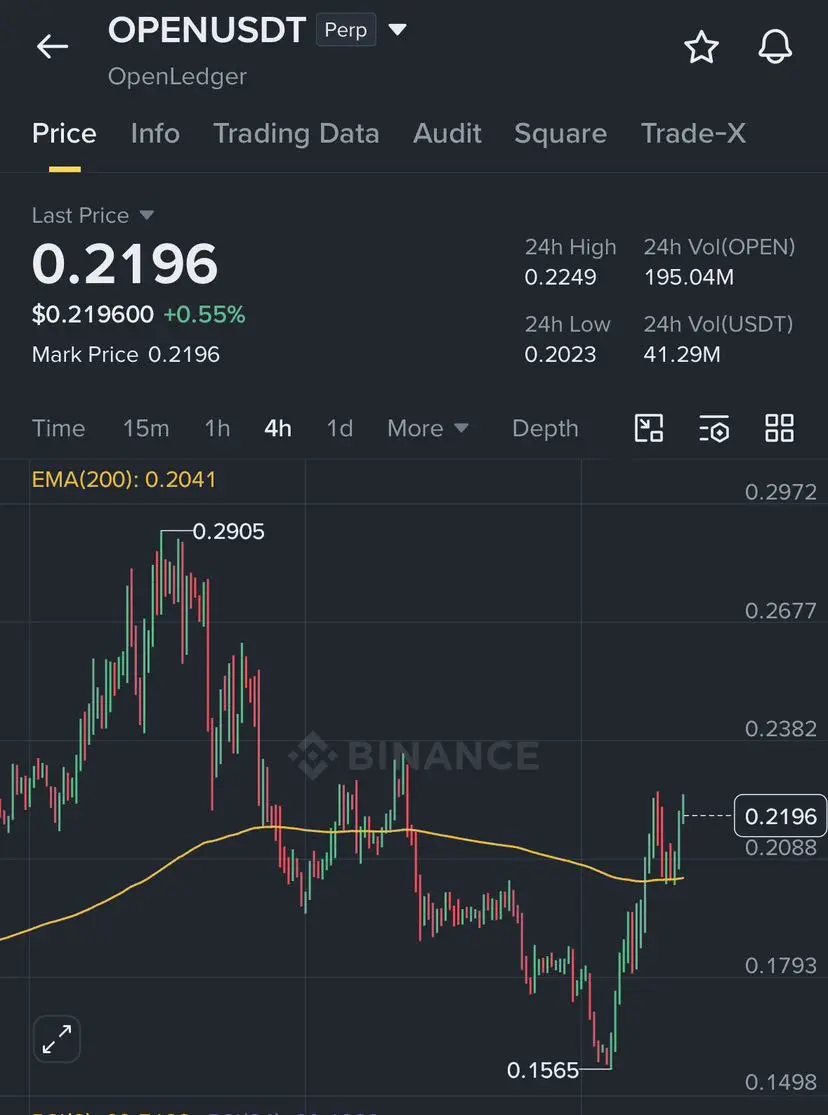
Task: Switch to the Info tab
Action: point(155,134)
